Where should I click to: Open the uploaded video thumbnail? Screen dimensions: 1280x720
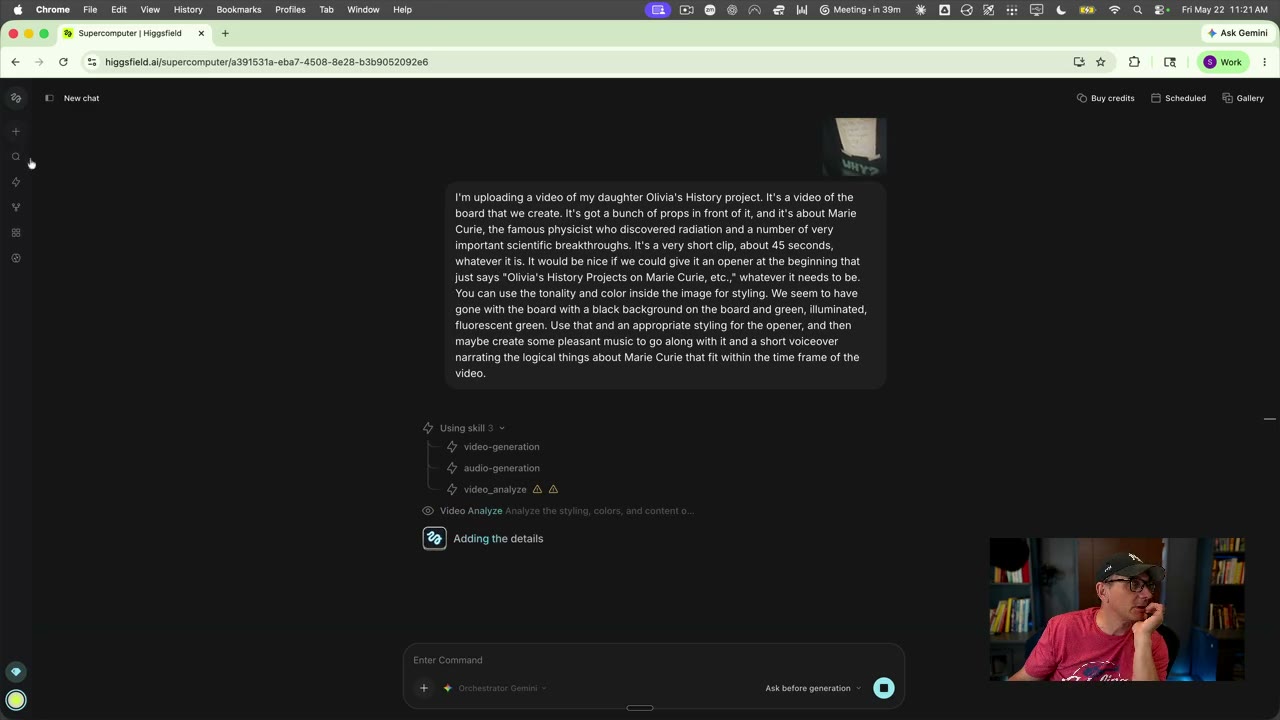pyautogui.click(x=854, y=147)
